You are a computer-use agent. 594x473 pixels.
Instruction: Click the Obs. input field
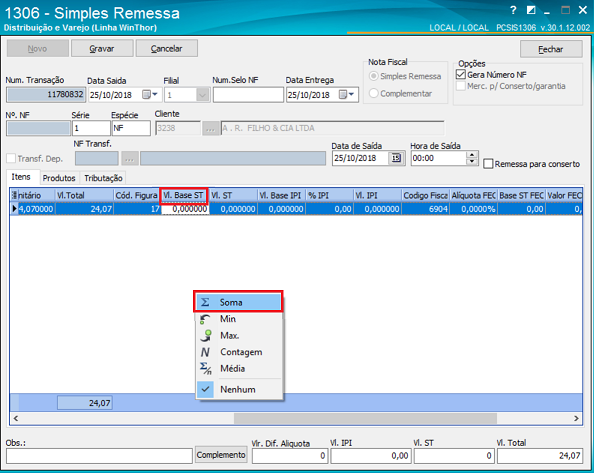(x=99, y=456)
